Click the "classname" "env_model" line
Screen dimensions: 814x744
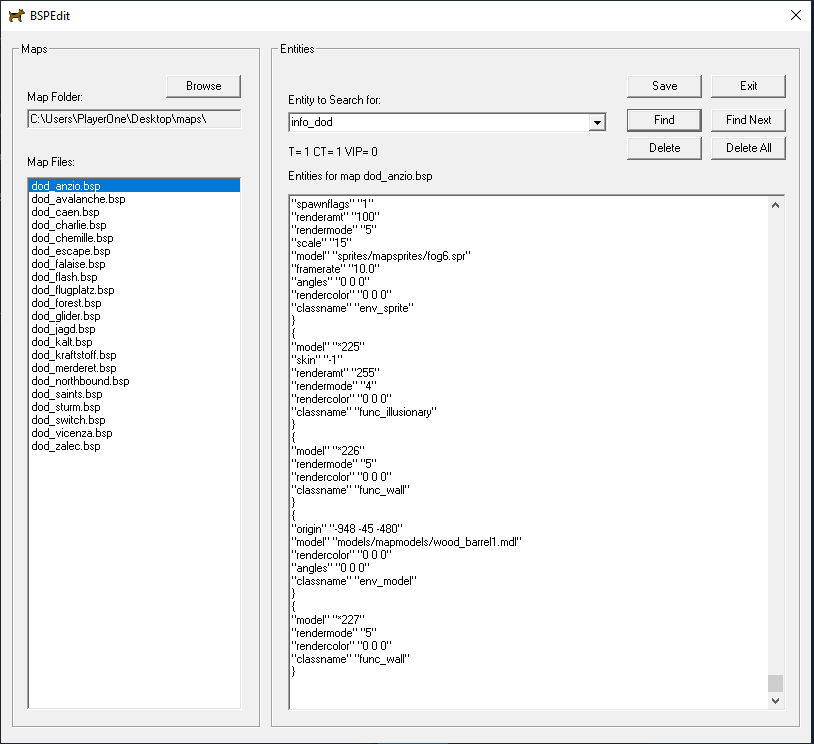point(354,580)
